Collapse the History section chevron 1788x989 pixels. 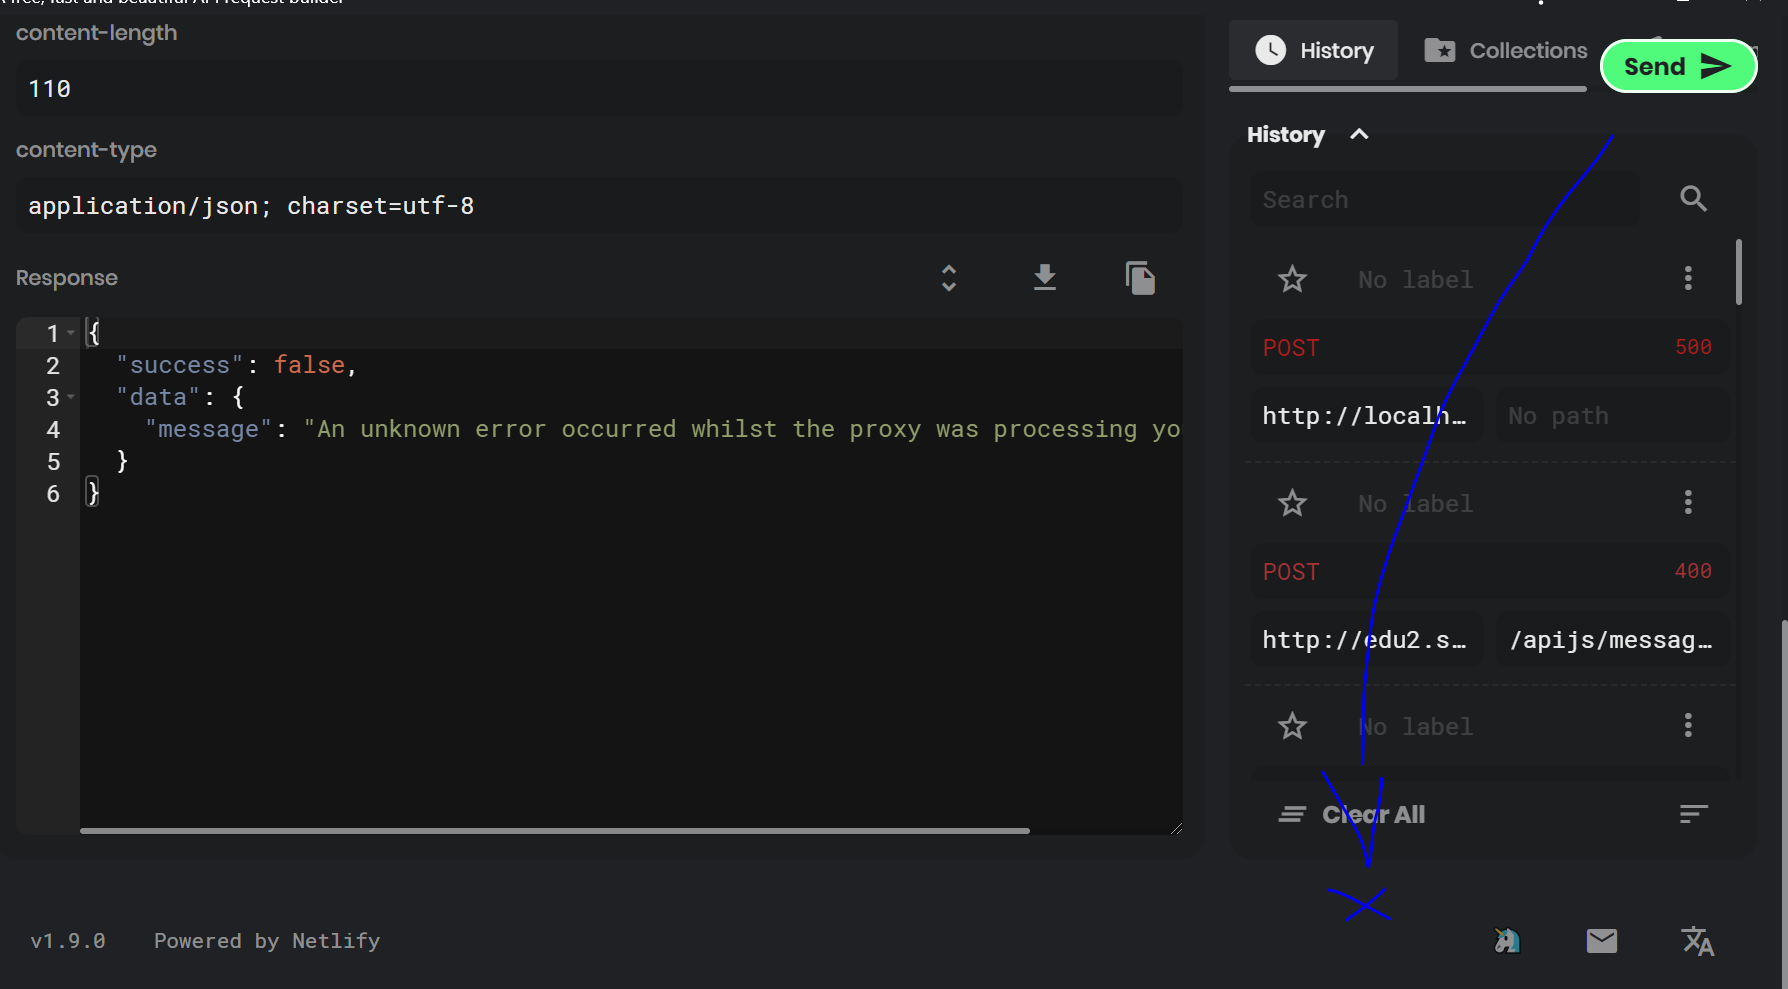[1359, 134]
